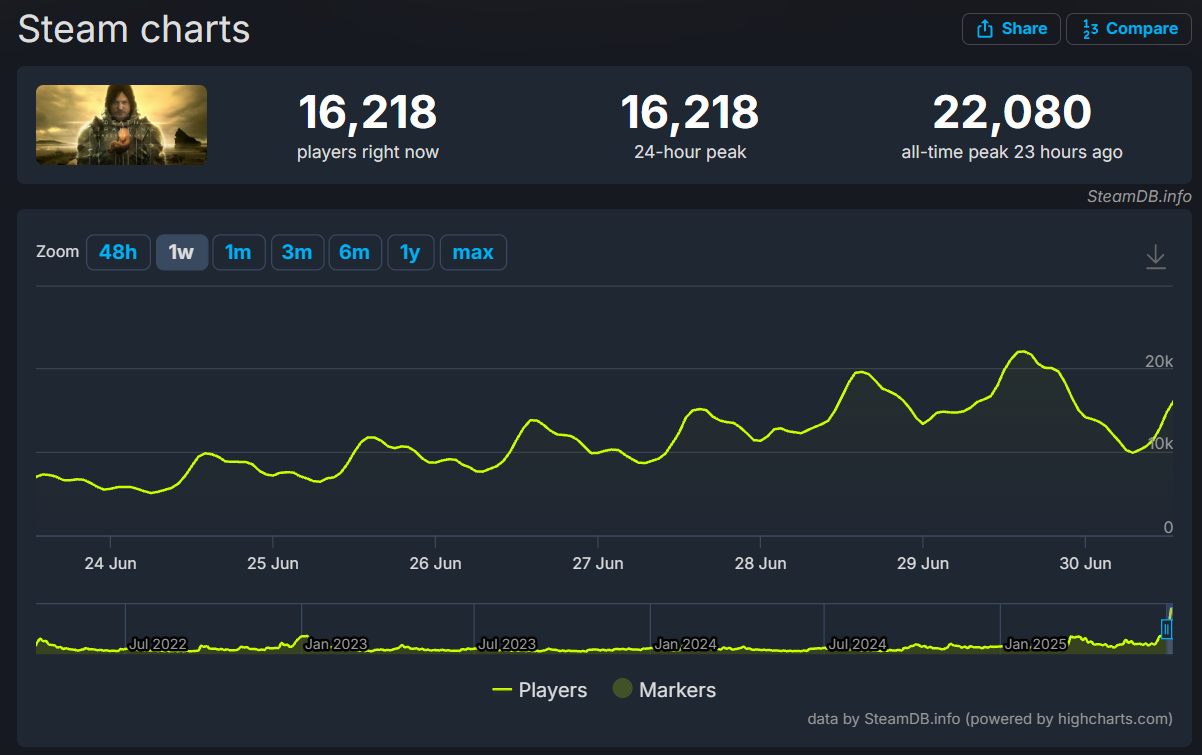Choose the max zoom range
The width and height of the screenshot is (1202, 755).
[473, 252]
